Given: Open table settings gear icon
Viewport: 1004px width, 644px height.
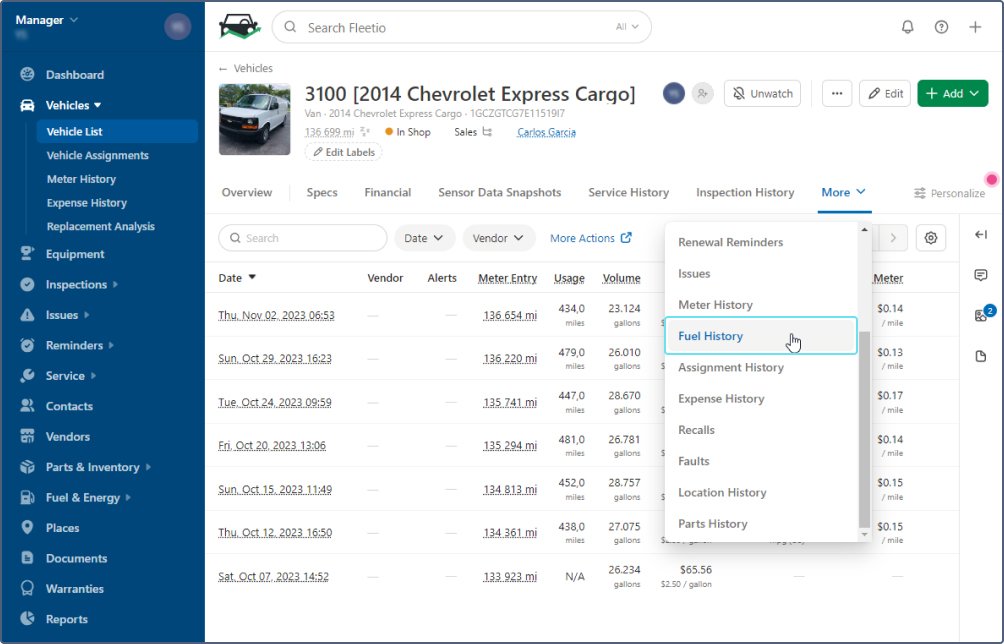Looking at the screenshot, I should pyautogui.click(x=931, y=238).
